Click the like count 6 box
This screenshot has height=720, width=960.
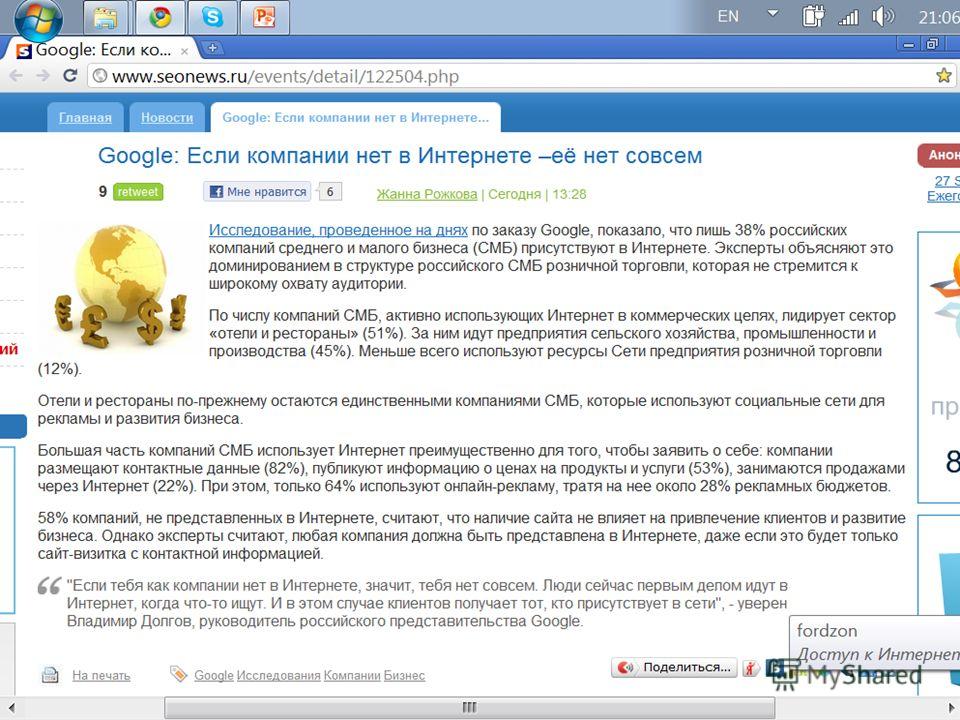(330, 192)
